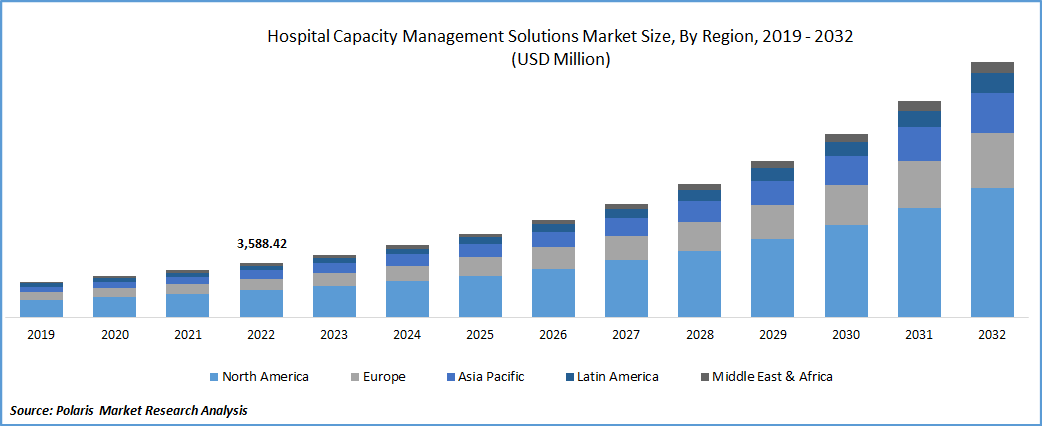Select Europe segment of 2031 bar
Viewport: 1042px width, 426px height.
coord(919,184)
